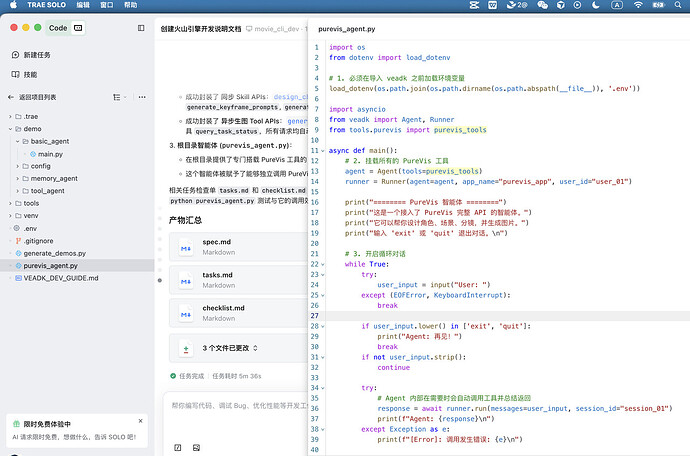690x456 pixels.
Task: Go back to project list arrow
Action: click(11, 97)
